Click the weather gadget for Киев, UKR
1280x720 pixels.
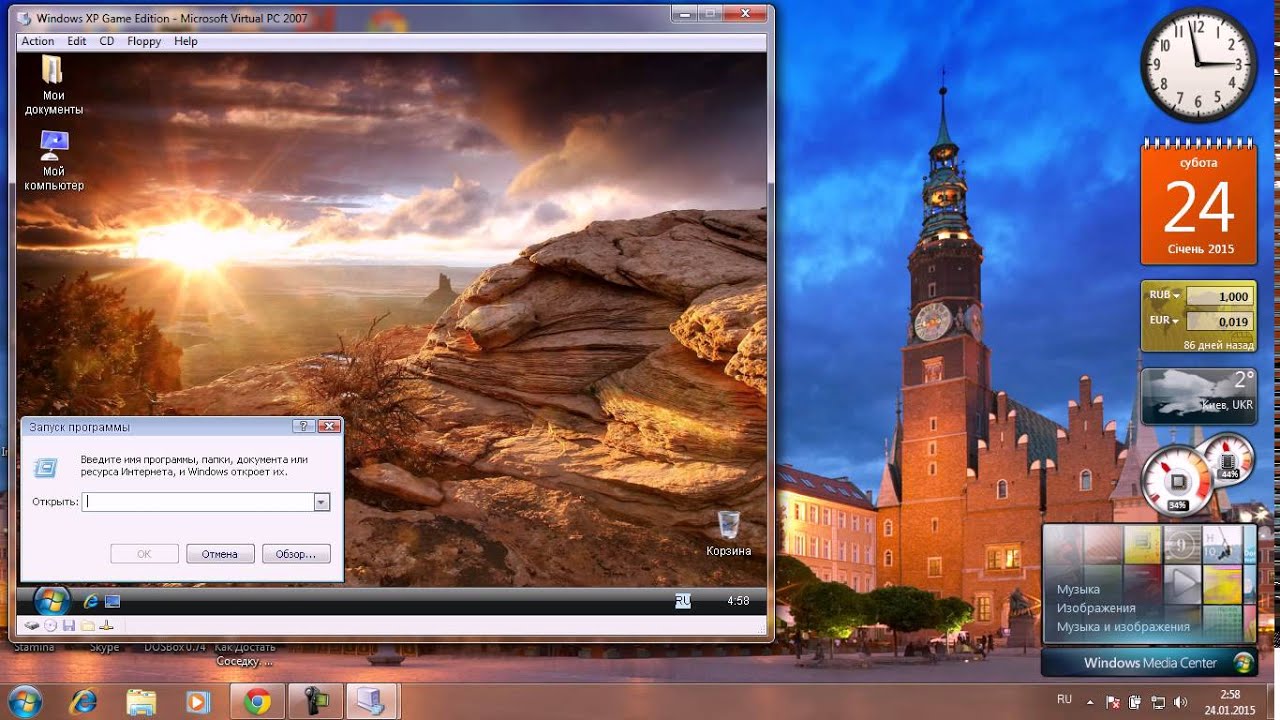tap(1199, 396)
